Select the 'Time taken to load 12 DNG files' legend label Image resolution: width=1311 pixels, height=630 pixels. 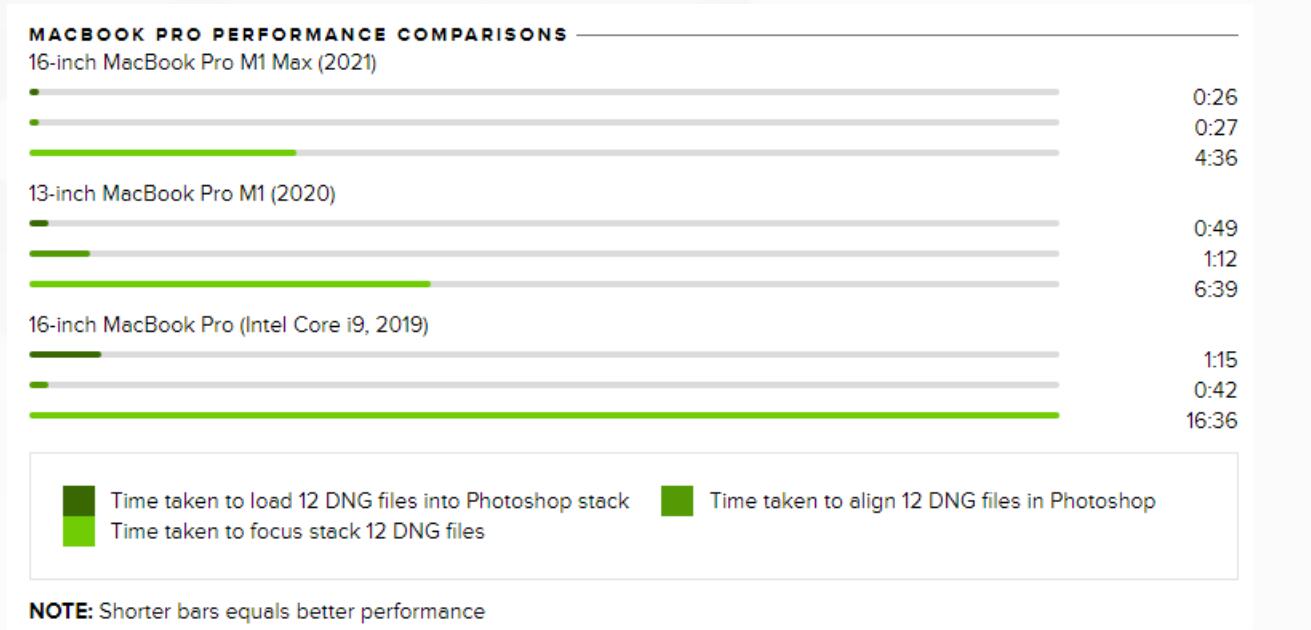370,501
